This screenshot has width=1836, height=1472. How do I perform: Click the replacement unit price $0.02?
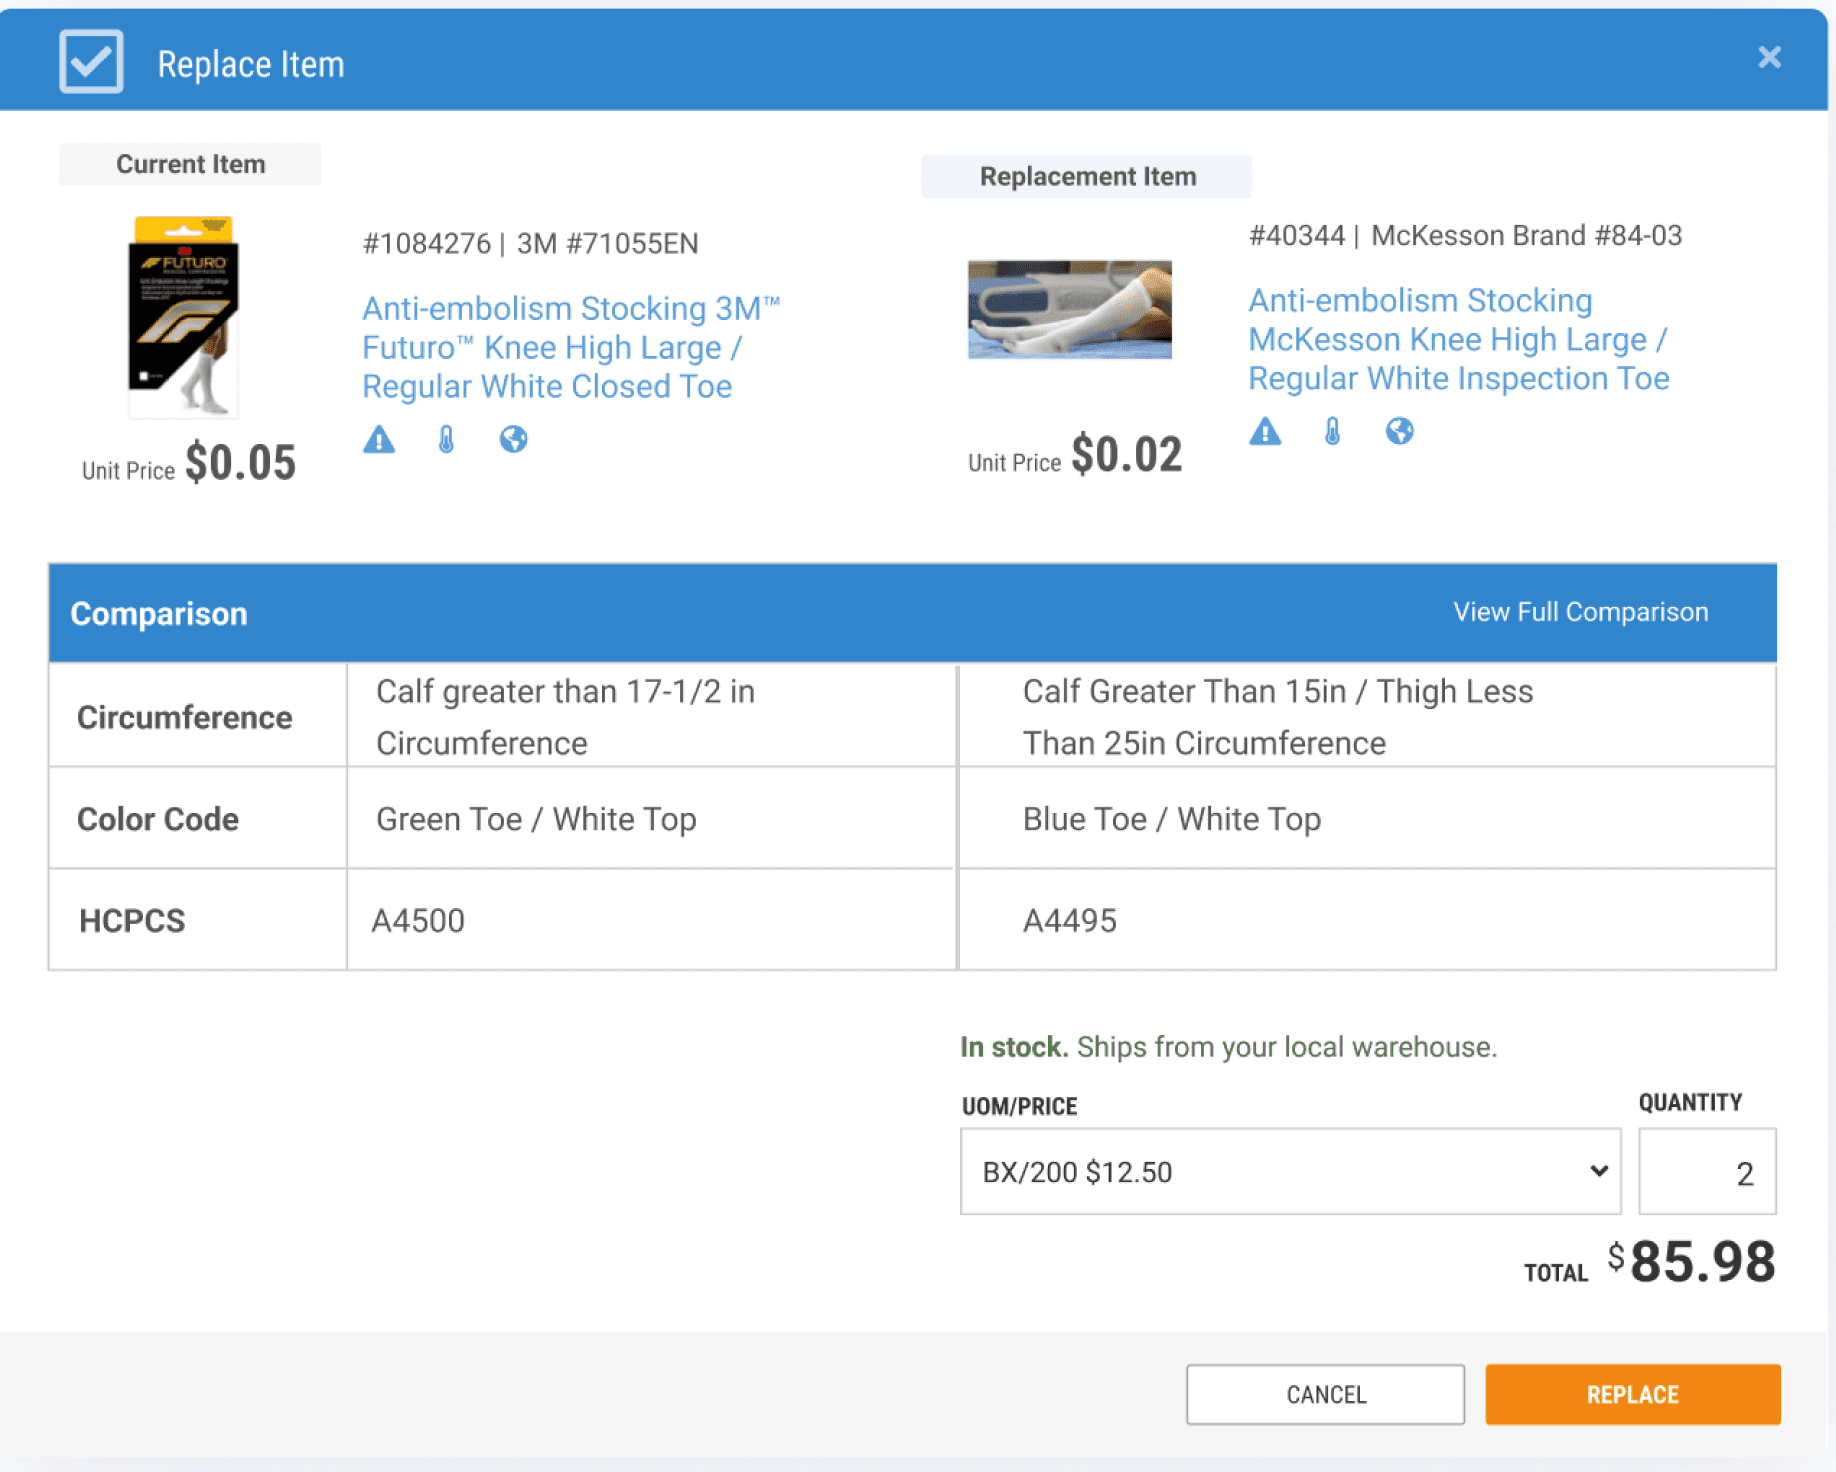[x=1126, y=454]
